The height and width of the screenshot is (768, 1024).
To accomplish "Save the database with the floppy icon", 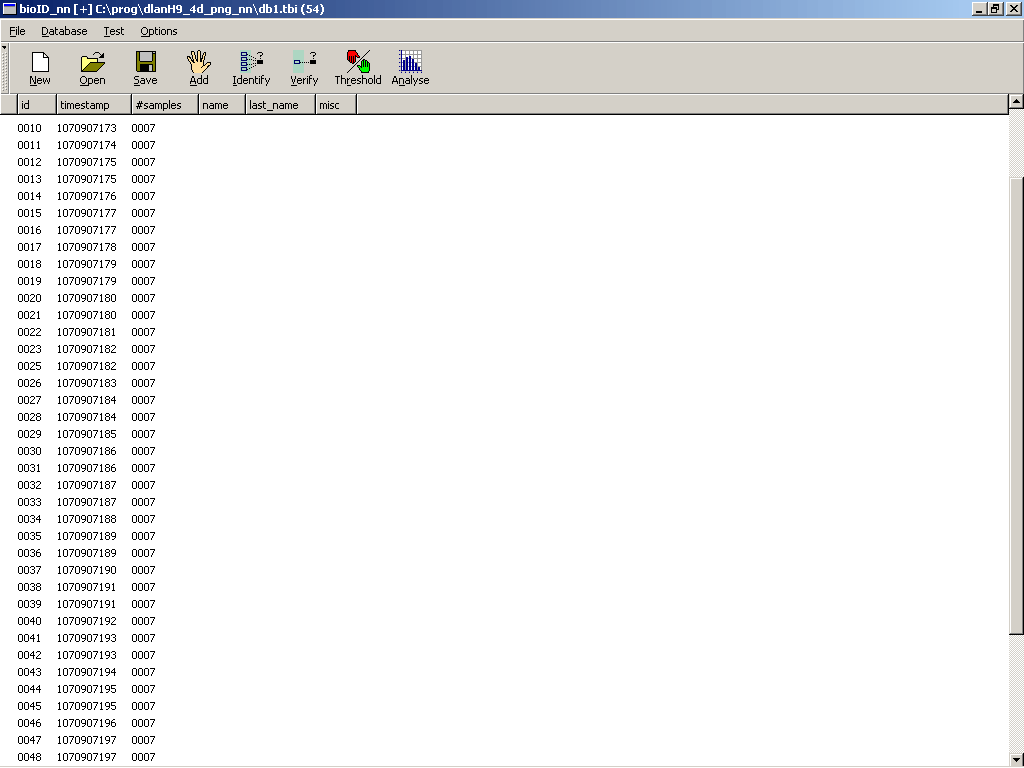I will click(145, 67).
